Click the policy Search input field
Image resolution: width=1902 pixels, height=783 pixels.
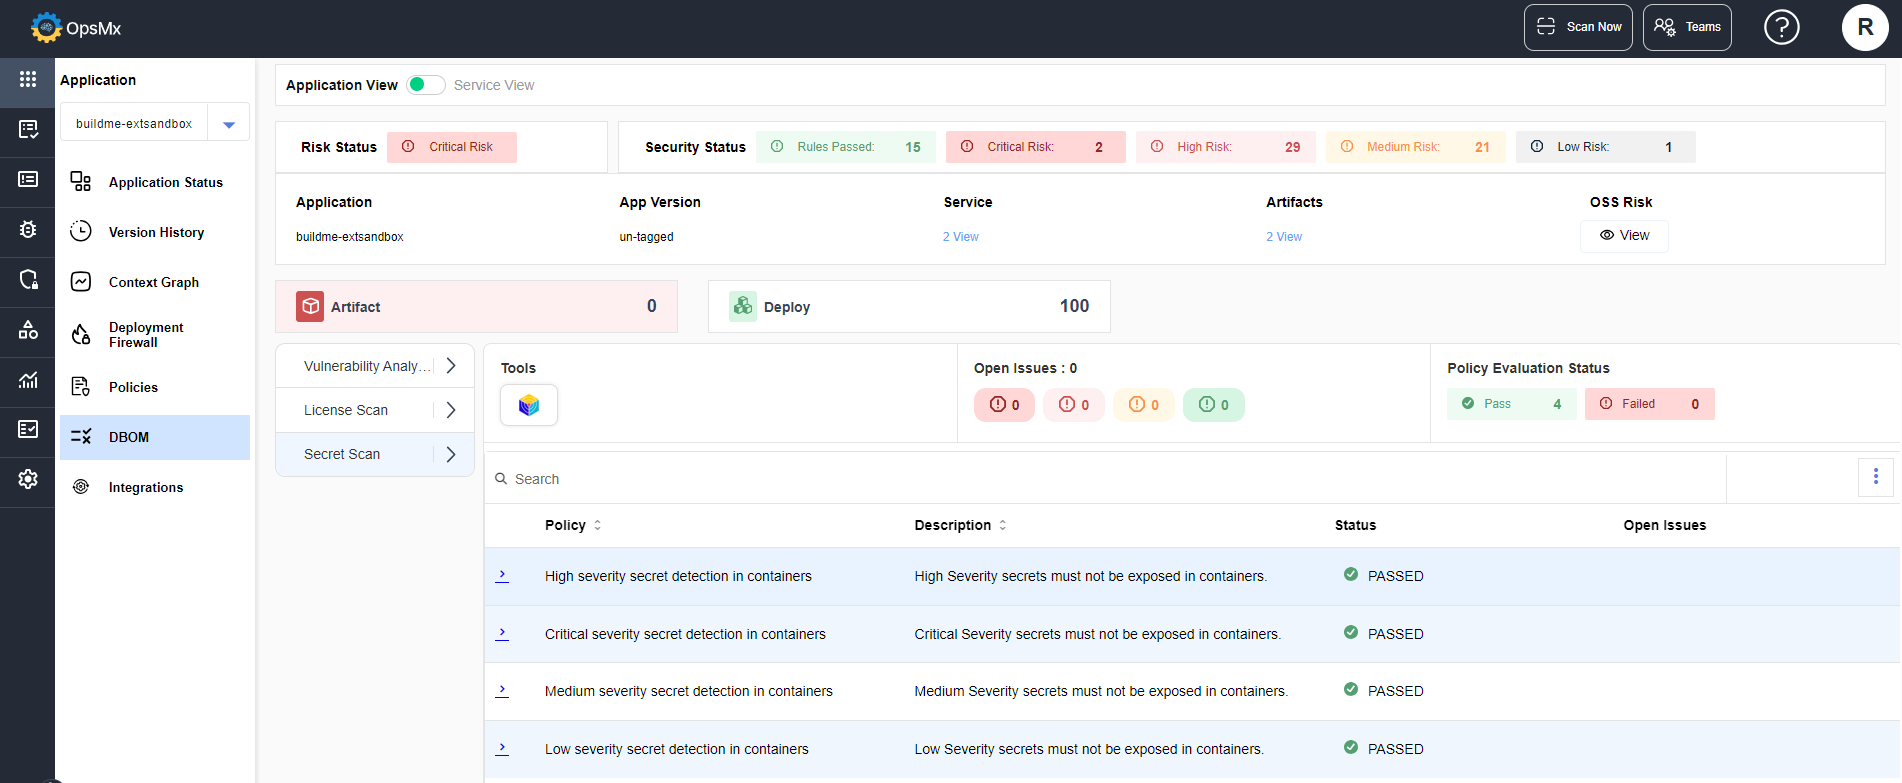(1110, 479)
